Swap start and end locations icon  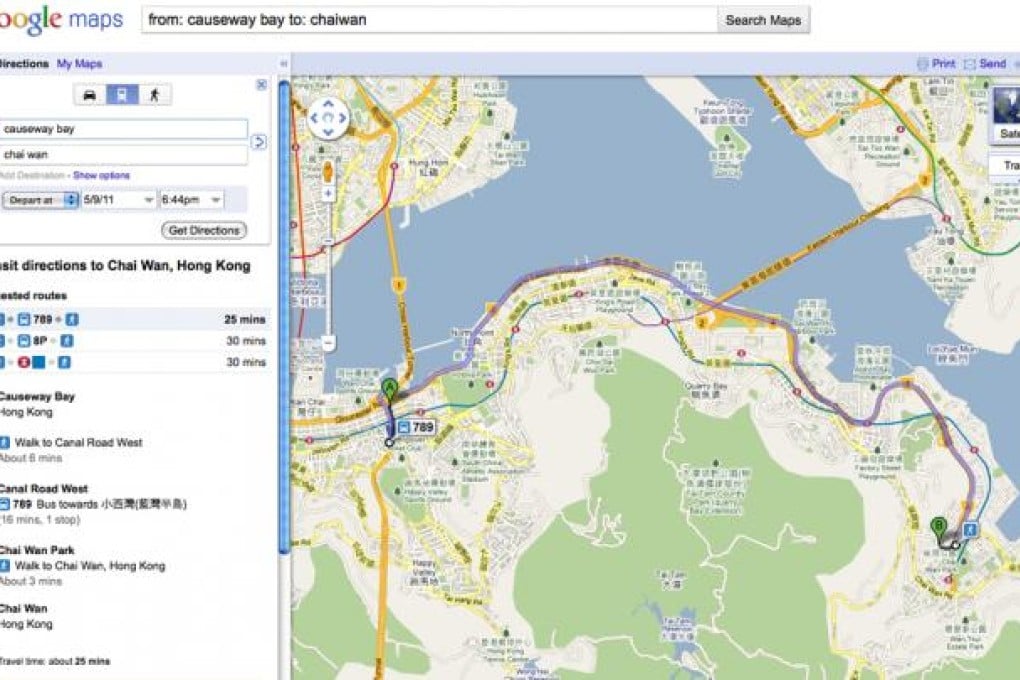click(258, 142)
